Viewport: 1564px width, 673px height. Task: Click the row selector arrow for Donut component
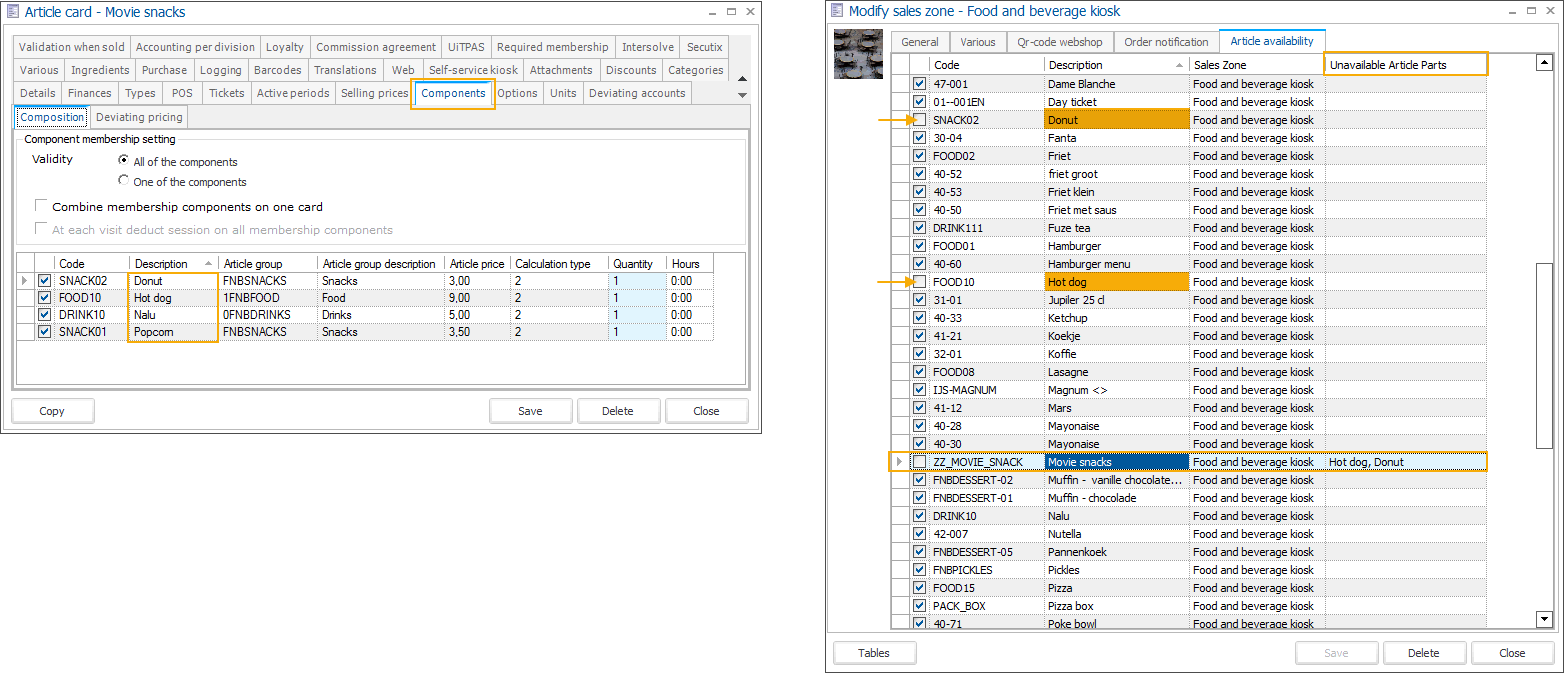[25, 282]
